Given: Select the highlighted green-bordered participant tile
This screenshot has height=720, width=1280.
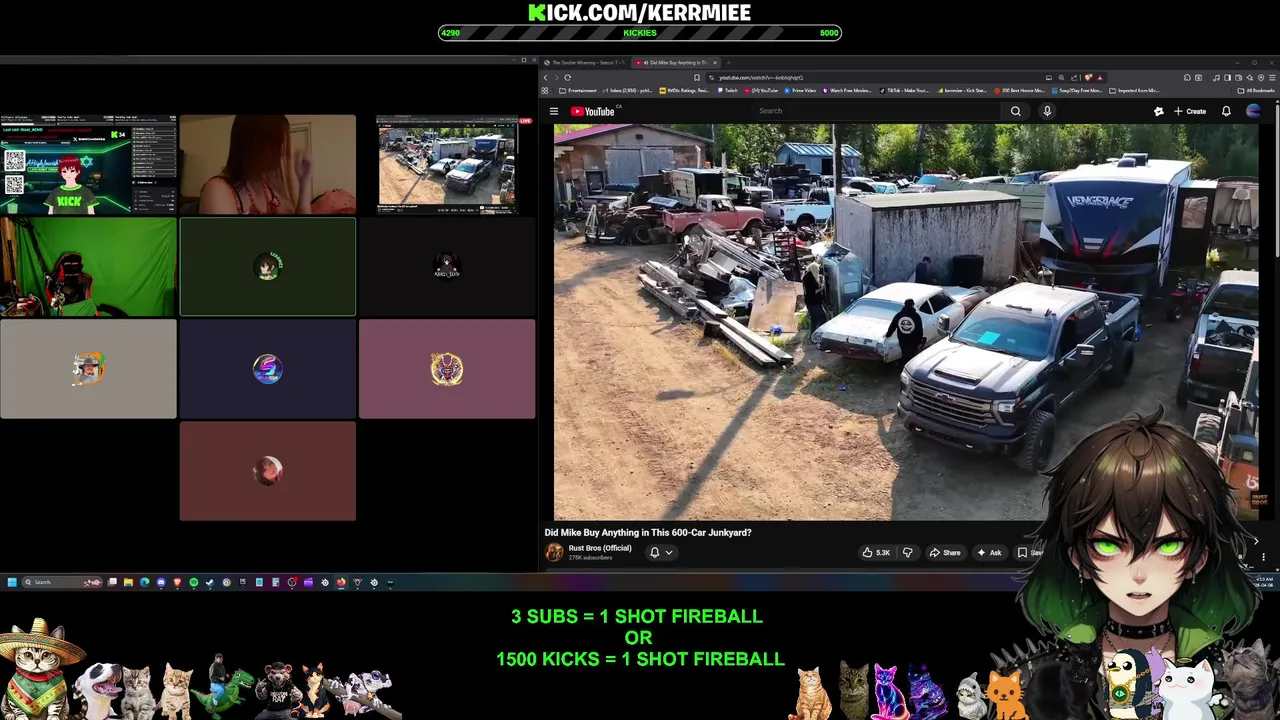Looking at the screenshot, I should (268, 267).
